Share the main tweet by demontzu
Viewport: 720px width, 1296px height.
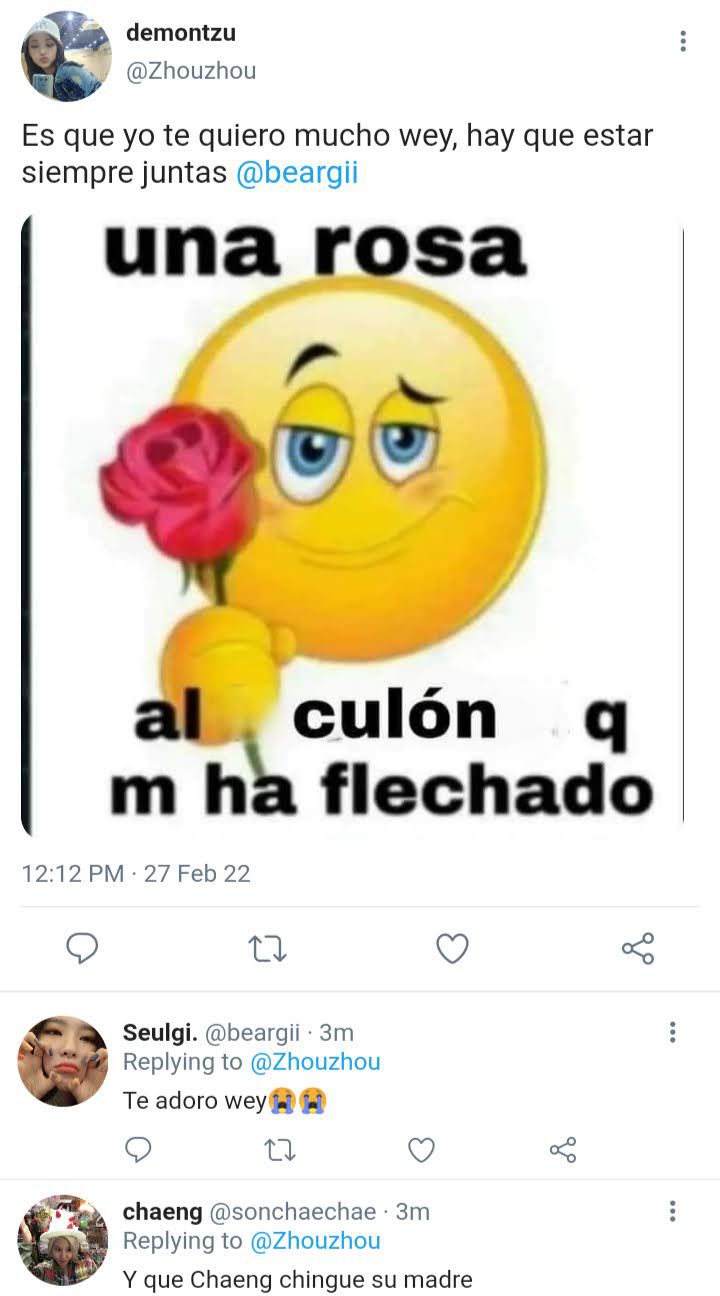coord(638,948)
